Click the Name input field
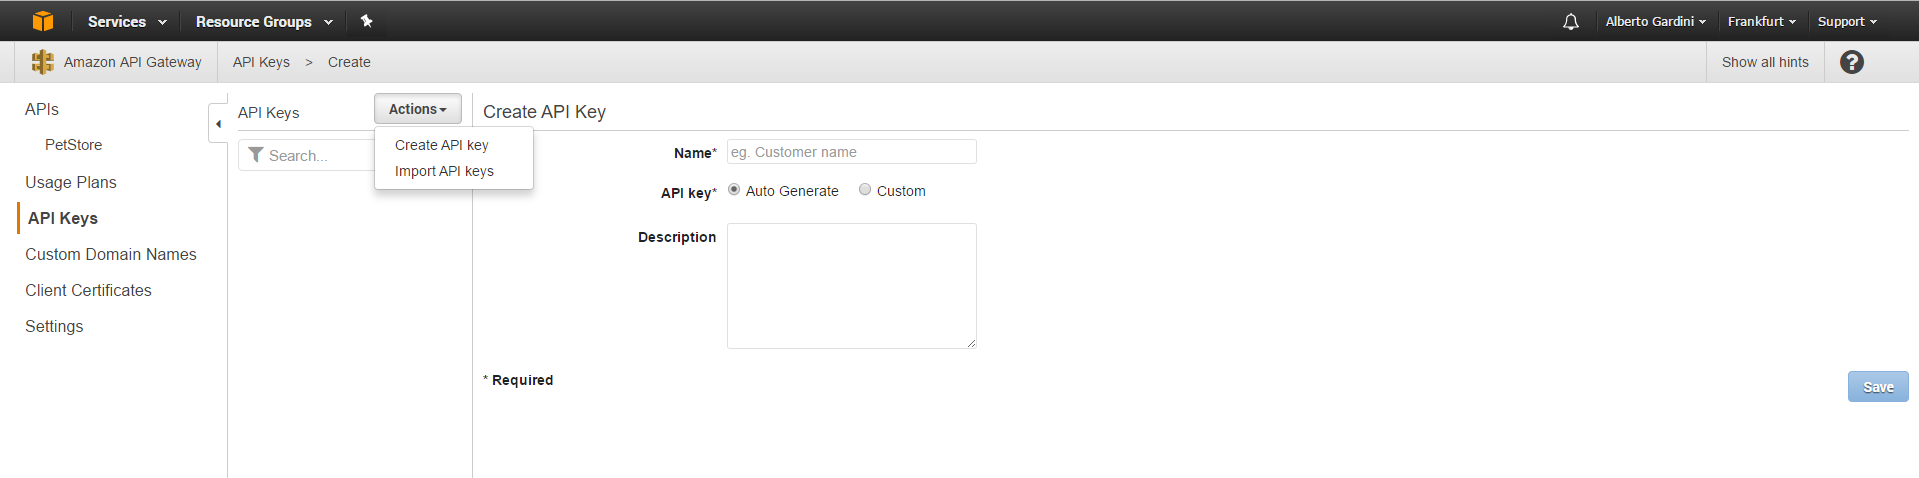 [851, 152]
